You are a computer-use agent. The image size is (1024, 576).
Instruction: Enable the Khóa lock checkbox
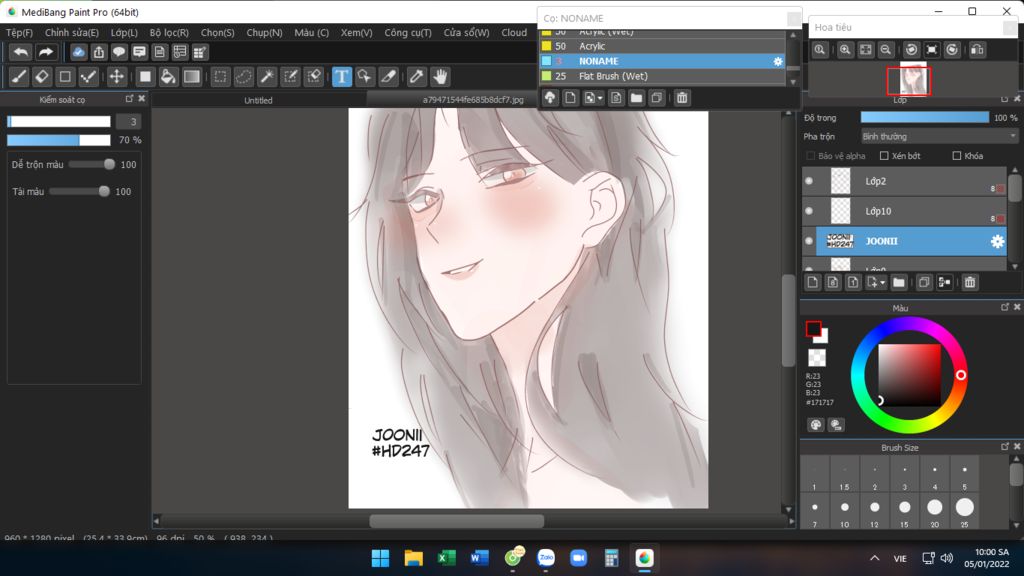957,156
